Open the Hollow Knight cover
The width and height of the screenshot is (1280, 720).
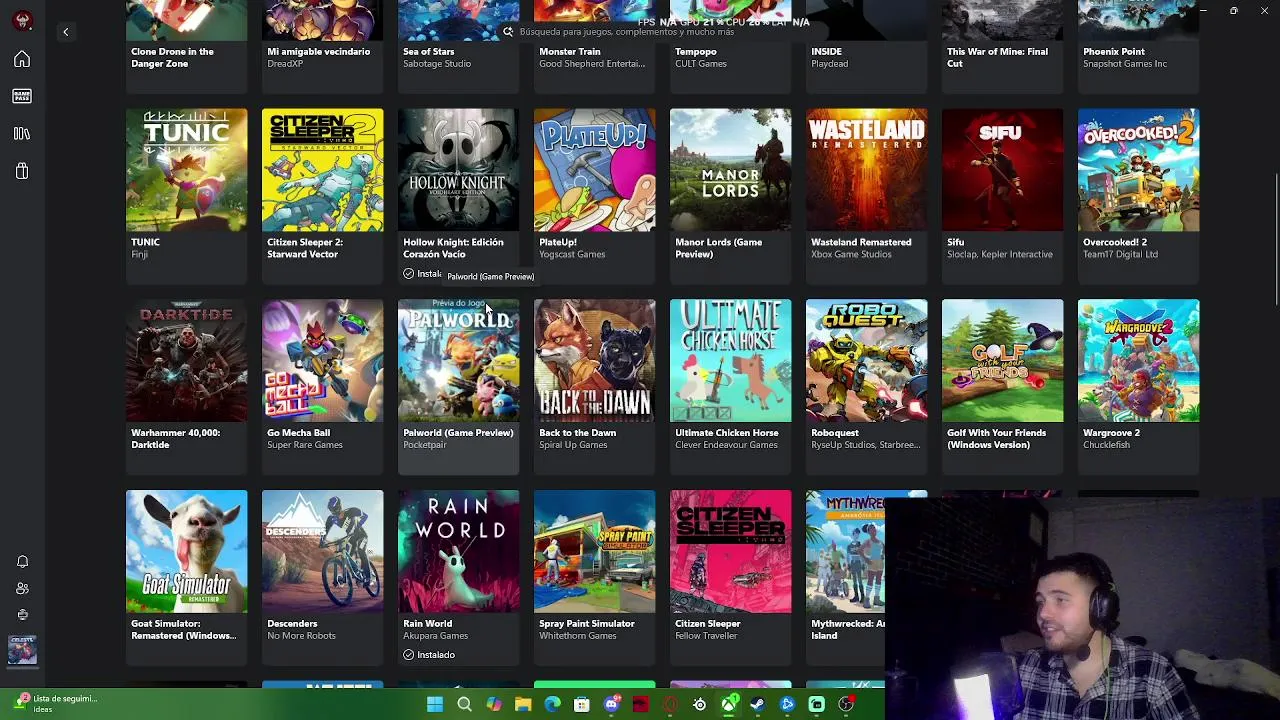click(458, 170)
